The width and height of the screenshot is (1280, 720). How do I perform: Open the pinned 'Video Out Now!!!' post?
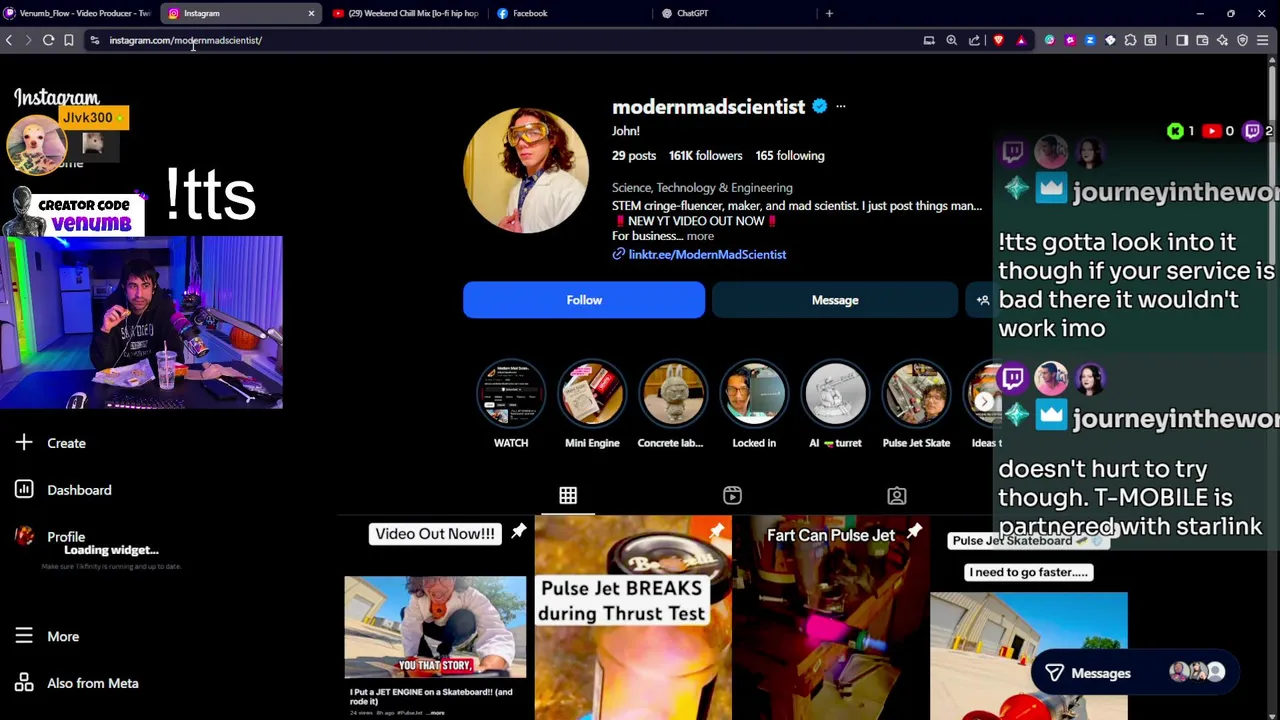click(x=435, y=618)
